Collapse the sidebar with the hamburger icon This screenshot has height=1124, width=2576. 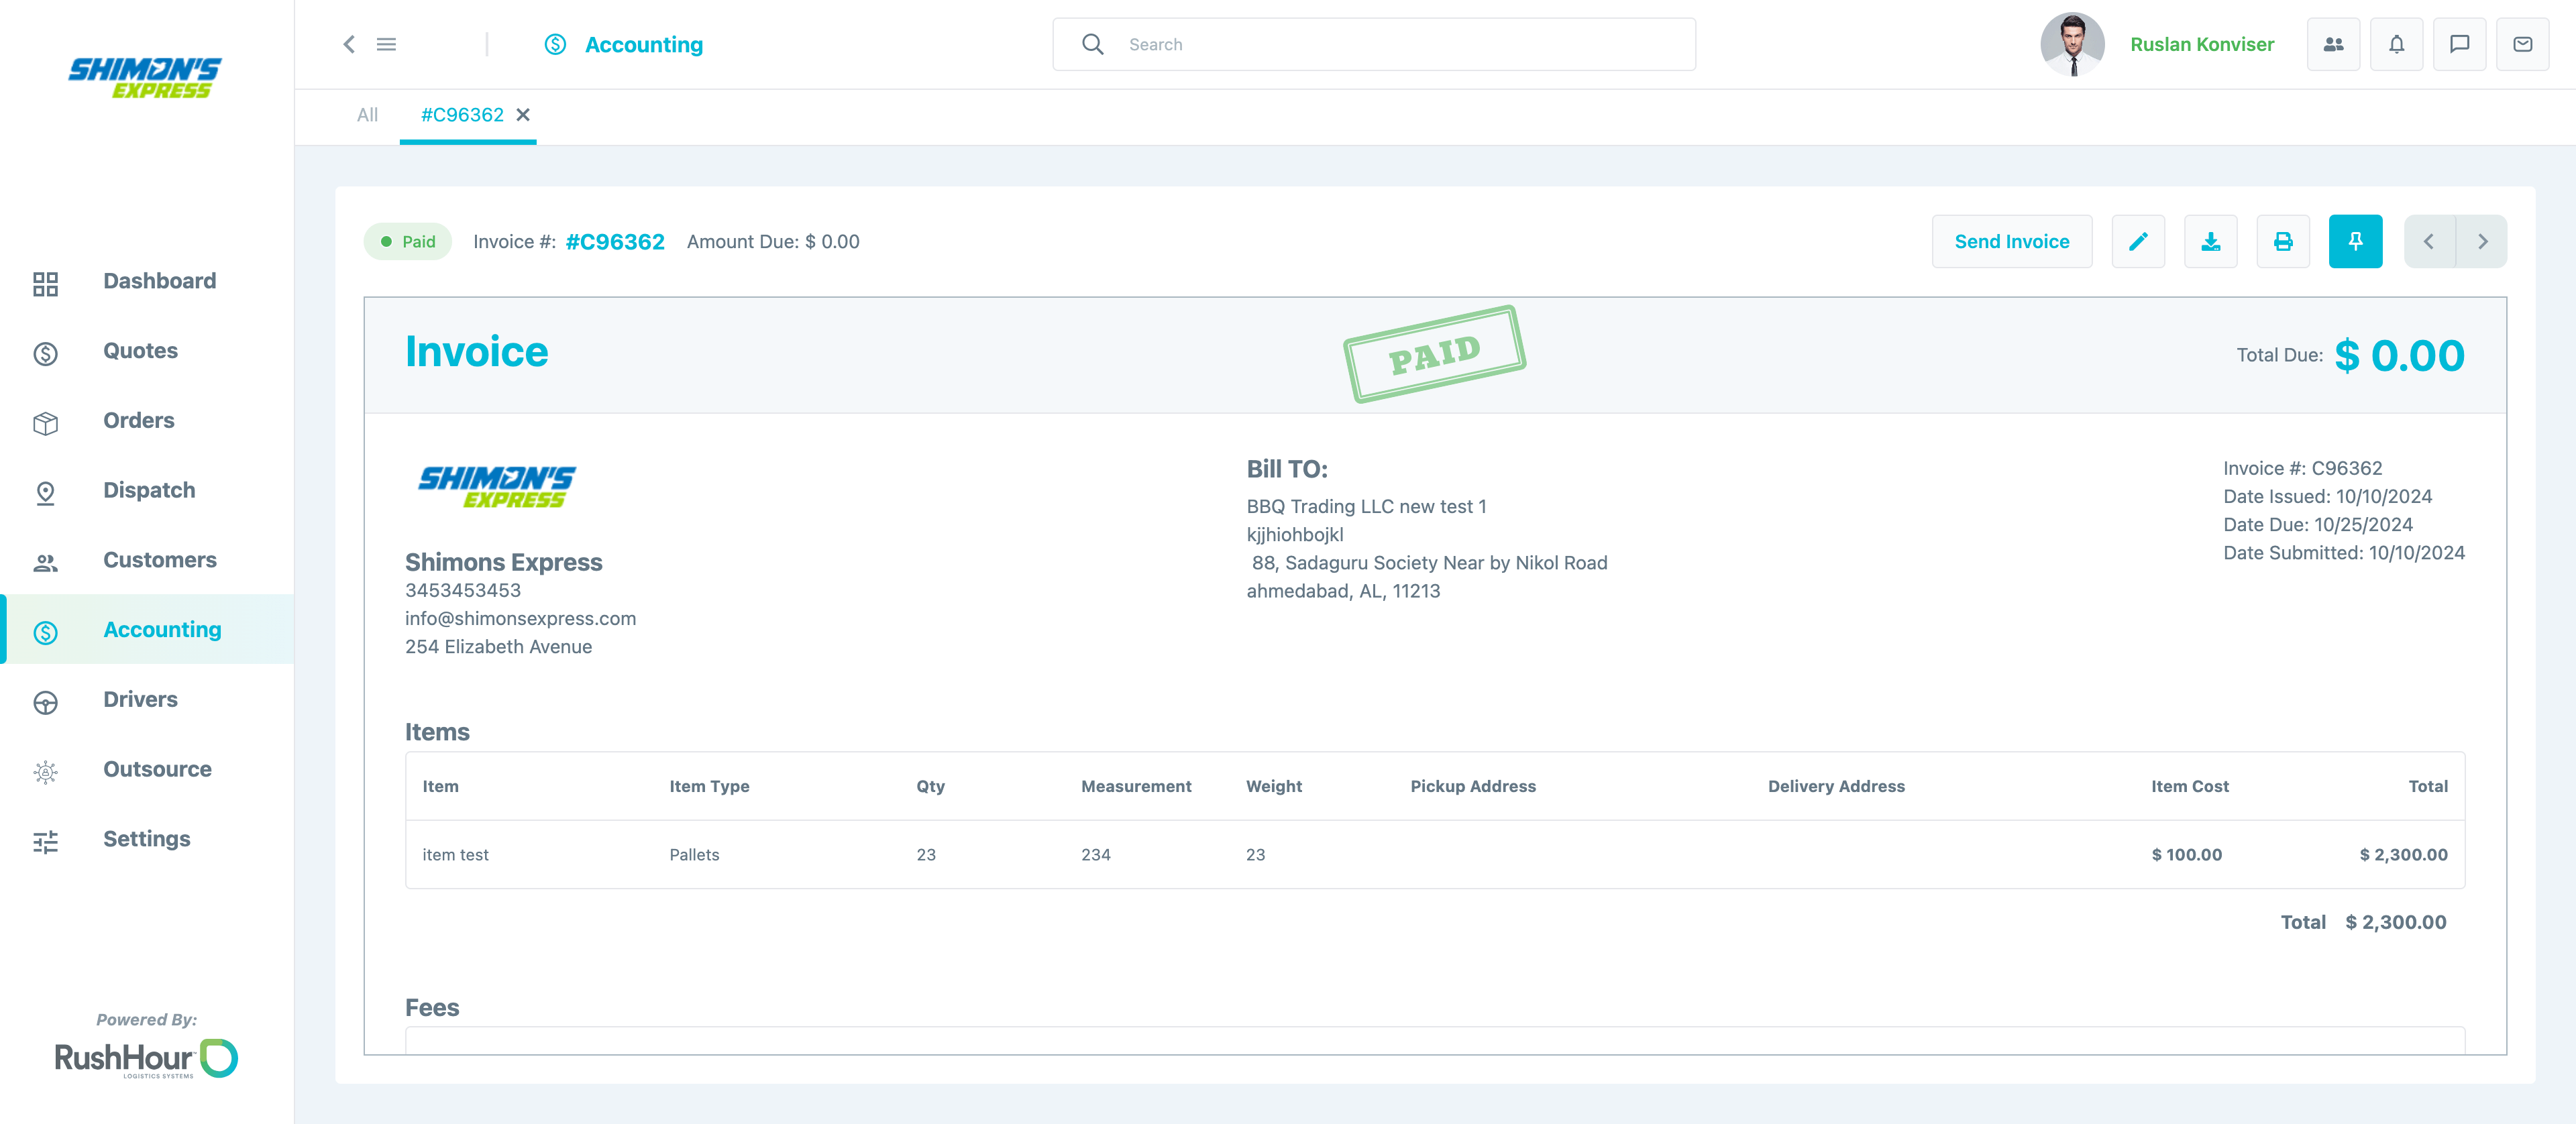point(387,44)
